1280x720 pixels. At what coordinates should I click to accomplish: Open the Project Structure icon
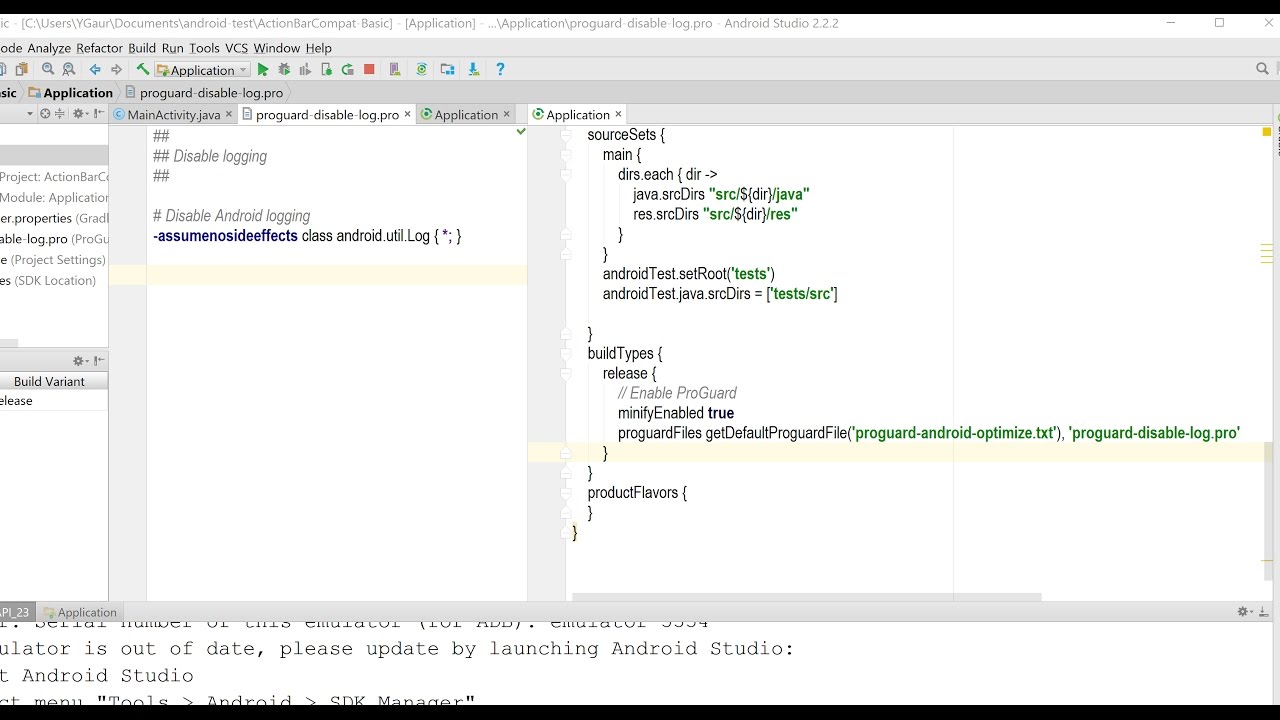[x=447, y=70]
